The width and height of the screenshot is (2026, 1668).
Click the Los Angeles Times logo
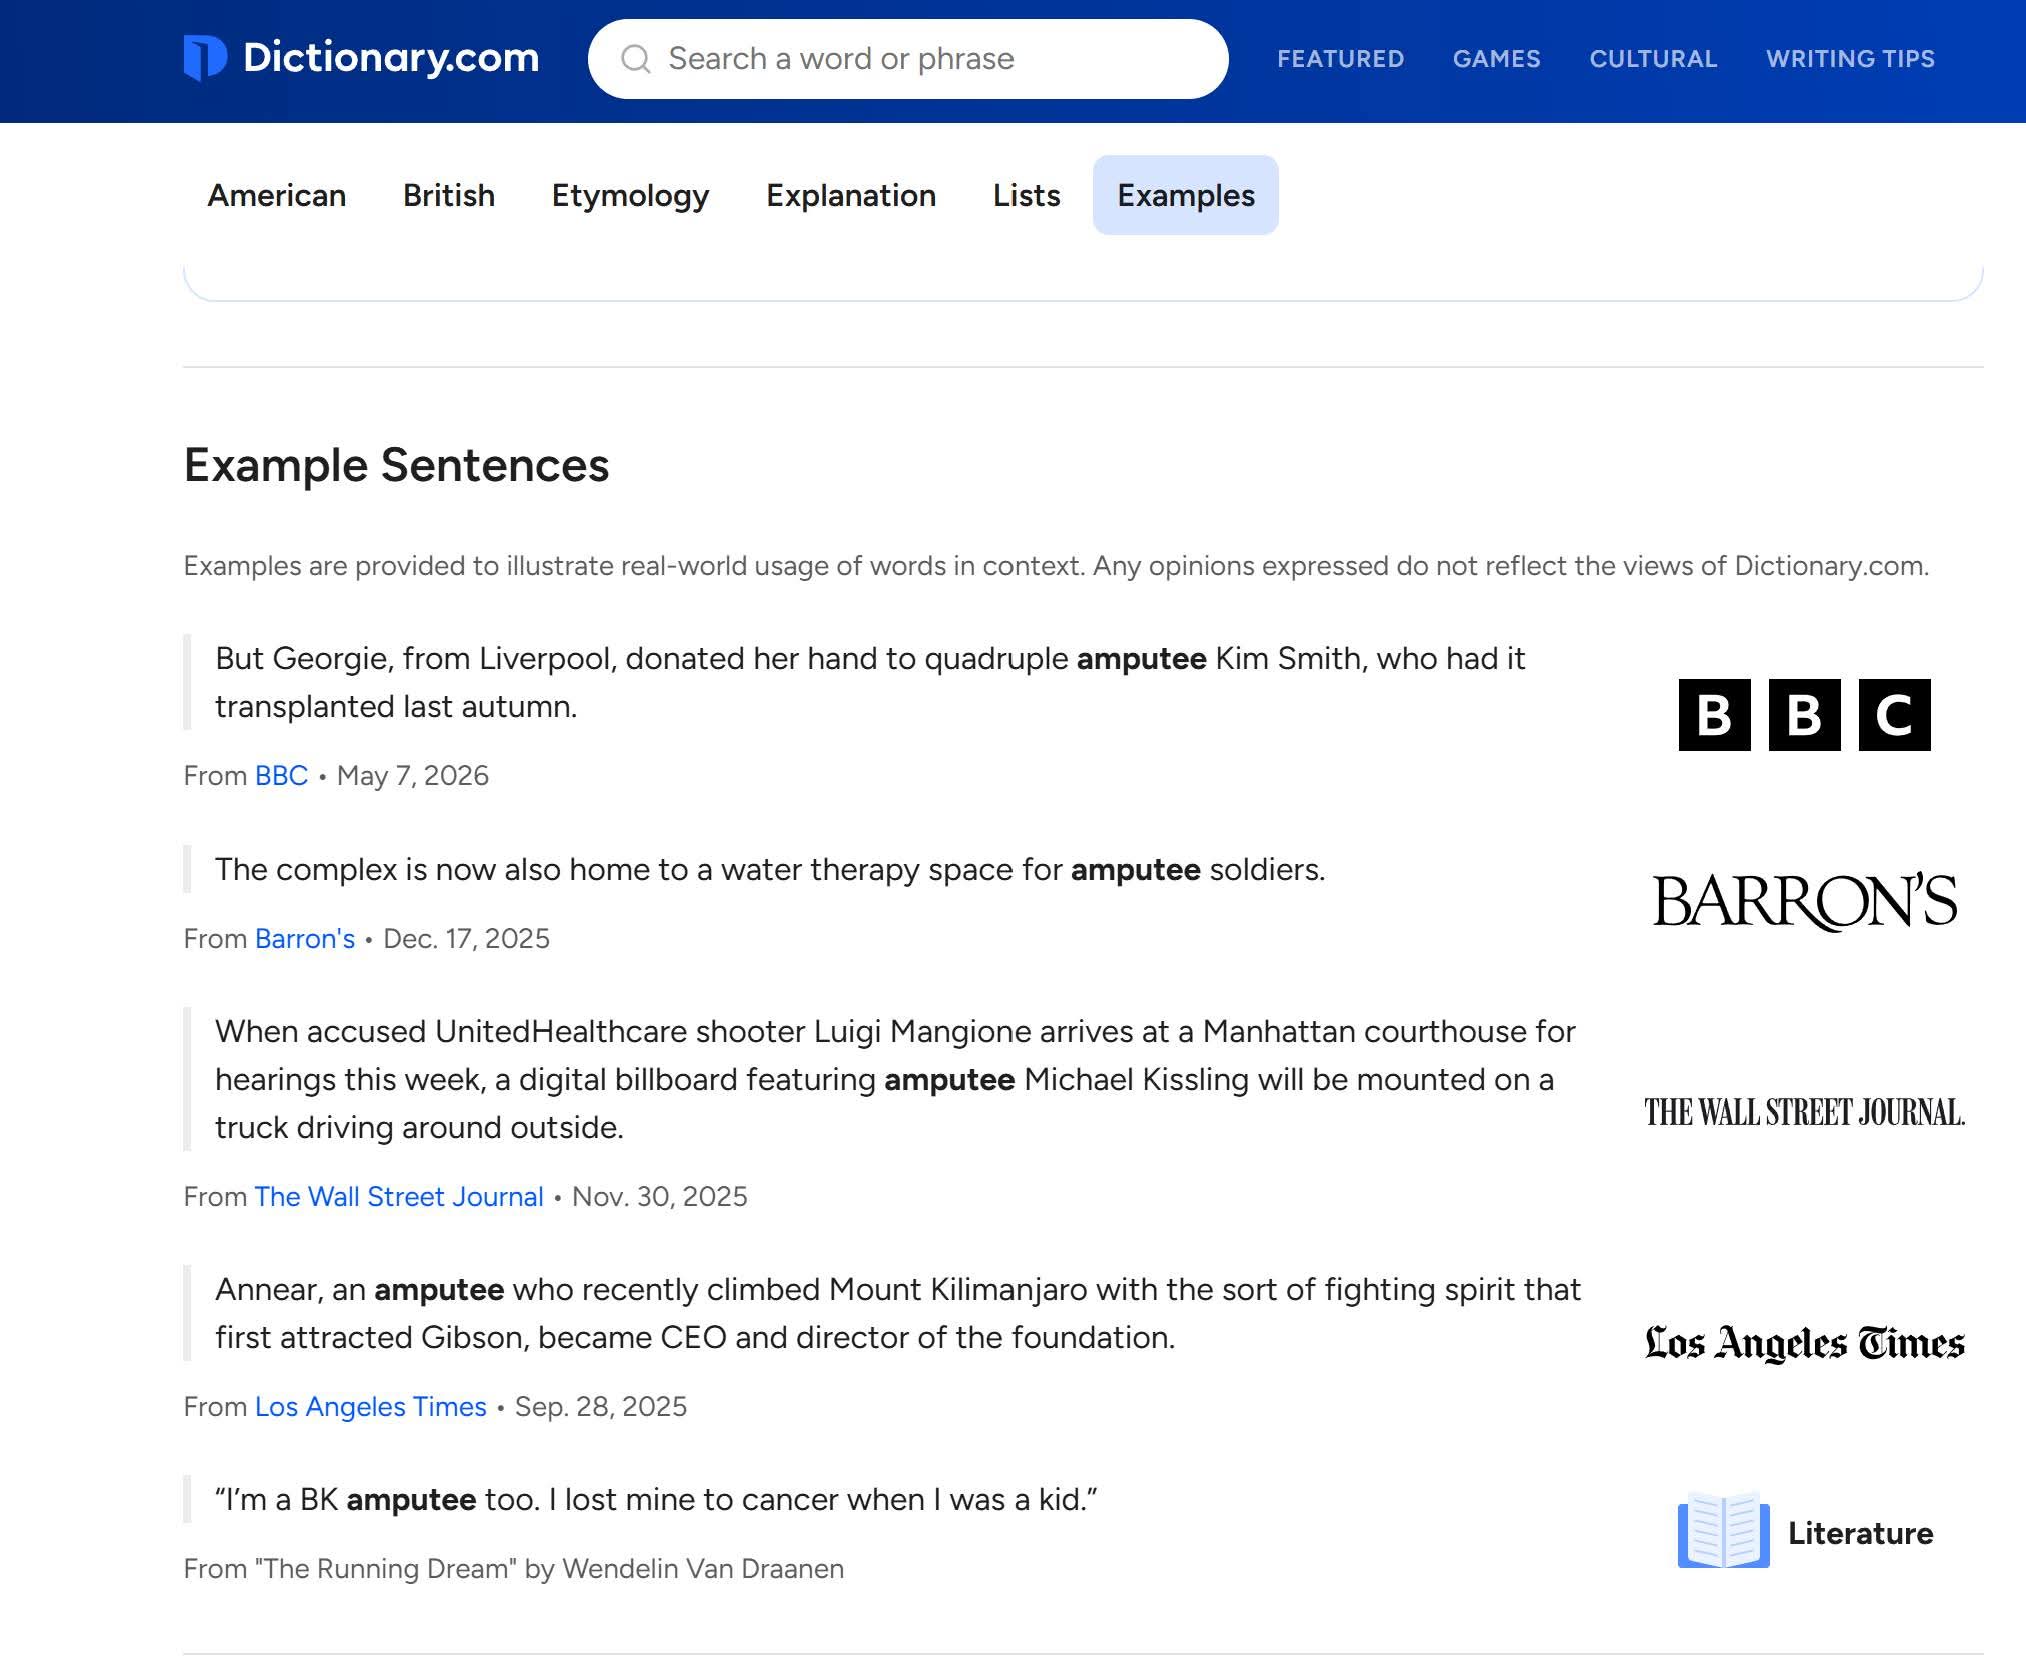click(1804, 1343)
